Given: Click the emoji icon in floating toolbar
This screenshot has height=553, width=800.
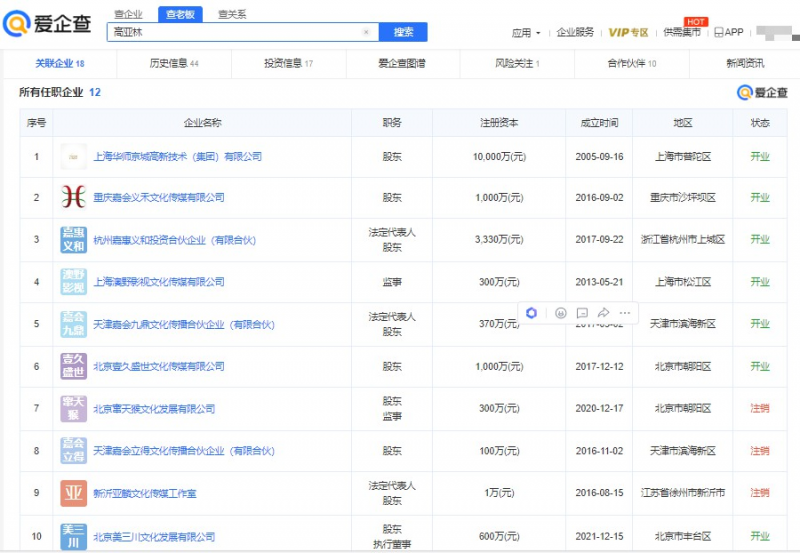Looking at the screenshot, I should click(x=560, y=313).
